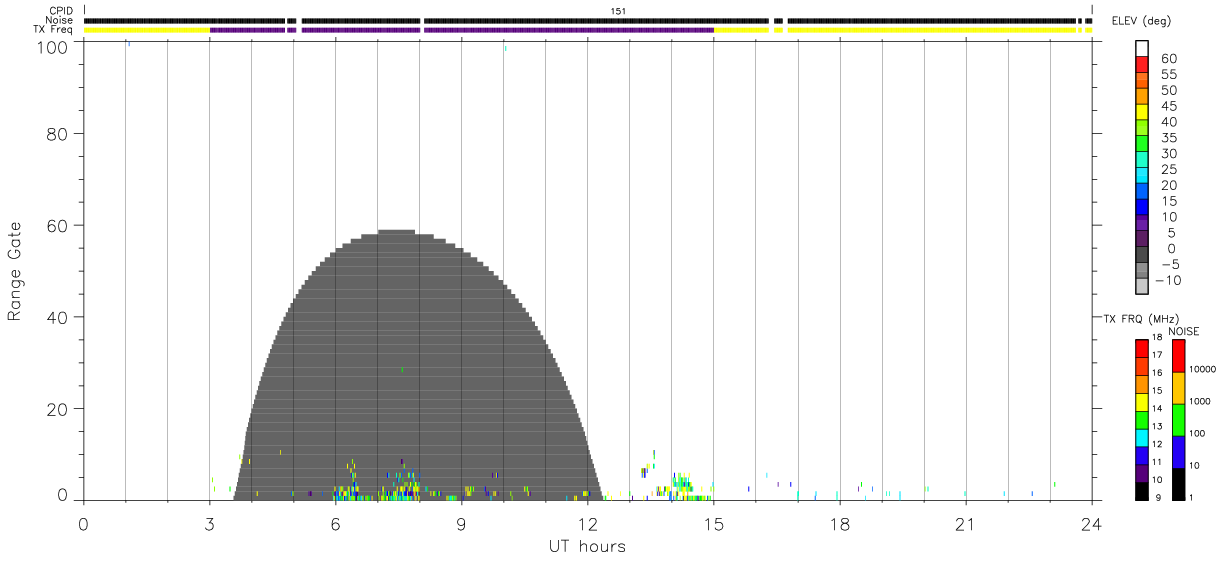The image size is (1228, 567).
Task: Pick the blue NOISE segment above 10
Action: 1178,452
